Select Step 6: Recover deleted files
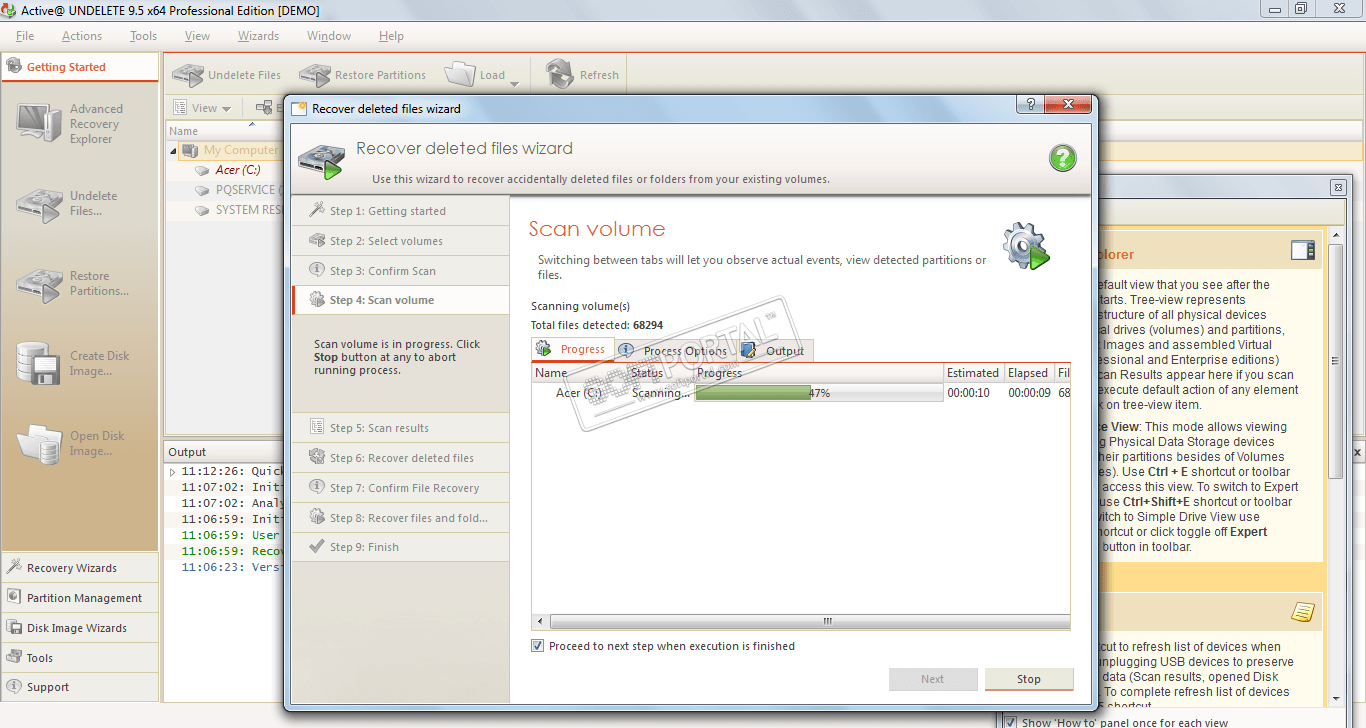This screenshot has height=728, width=1366. click(x=401, y=458)
